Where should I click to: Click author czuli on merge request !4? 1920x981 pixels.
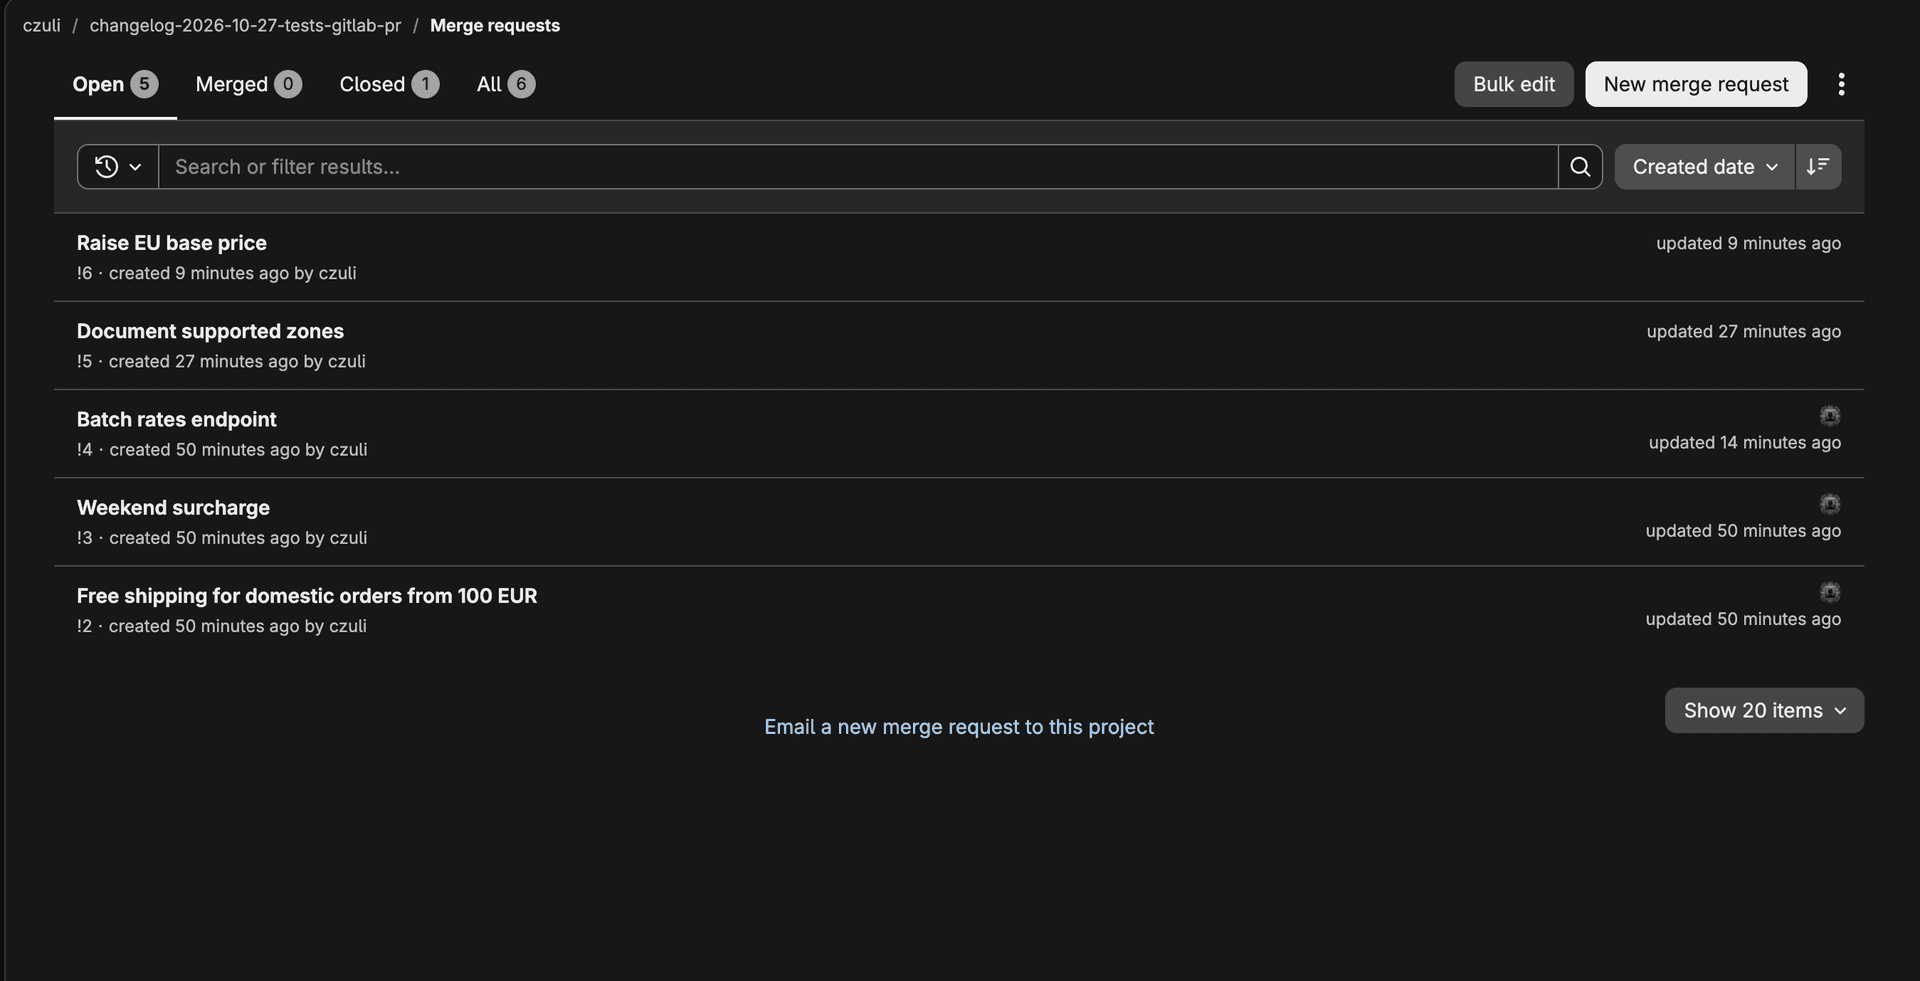pos(349,450)
